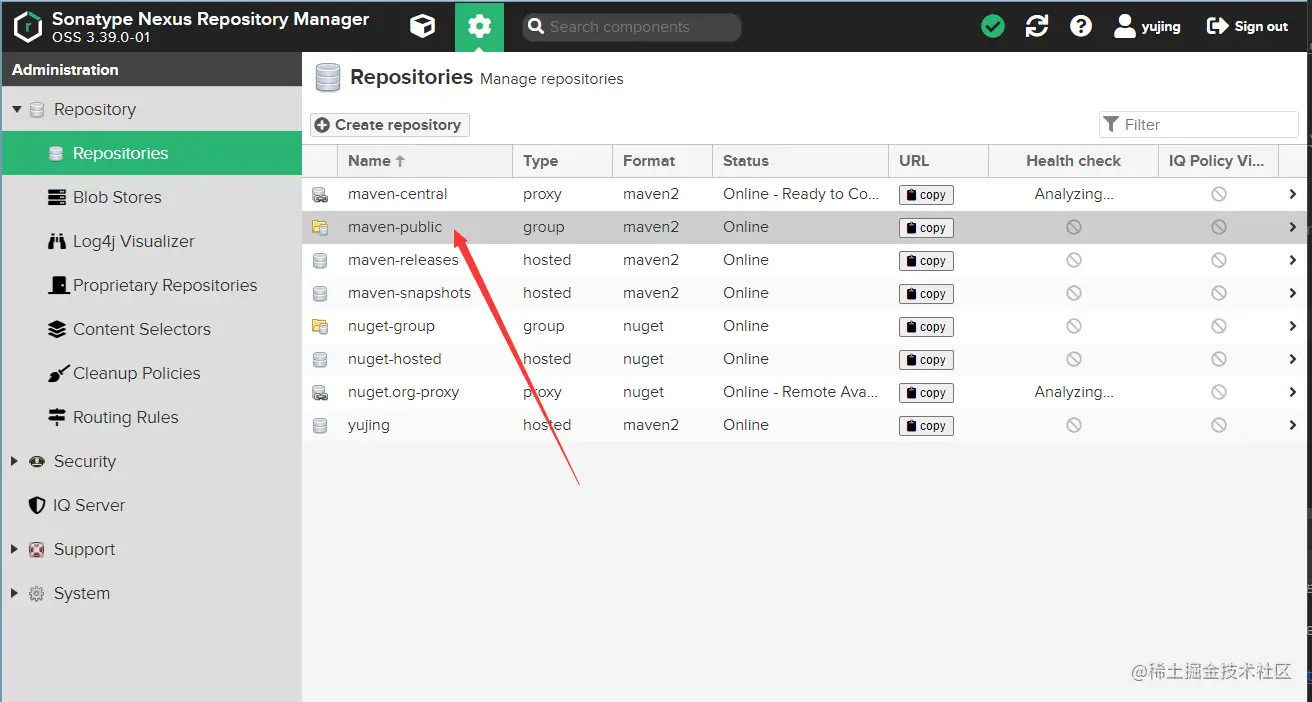Viewport: 1312px width, 702px height.
Task: Select Repositories in the sidebar
Action: pos(152,153)
